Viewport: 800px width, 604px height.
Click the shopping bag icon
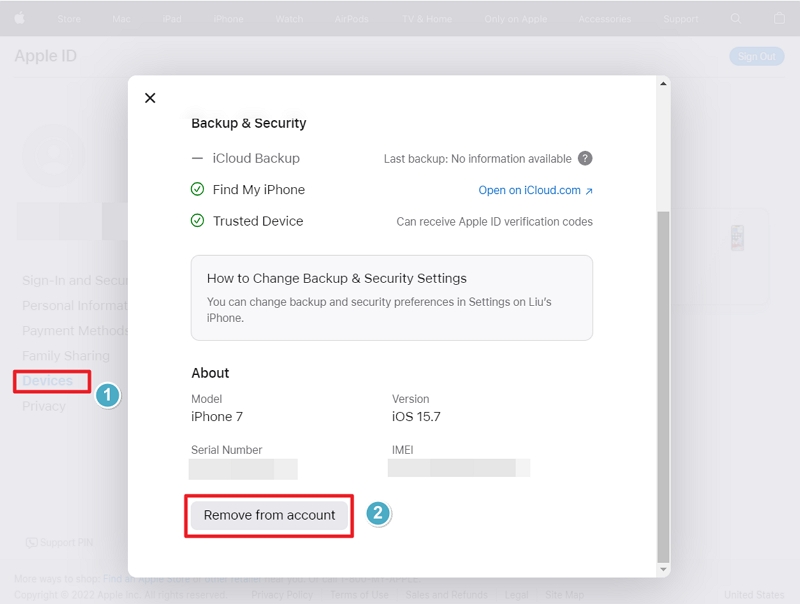pyautogui.click(x=779, y=18)
